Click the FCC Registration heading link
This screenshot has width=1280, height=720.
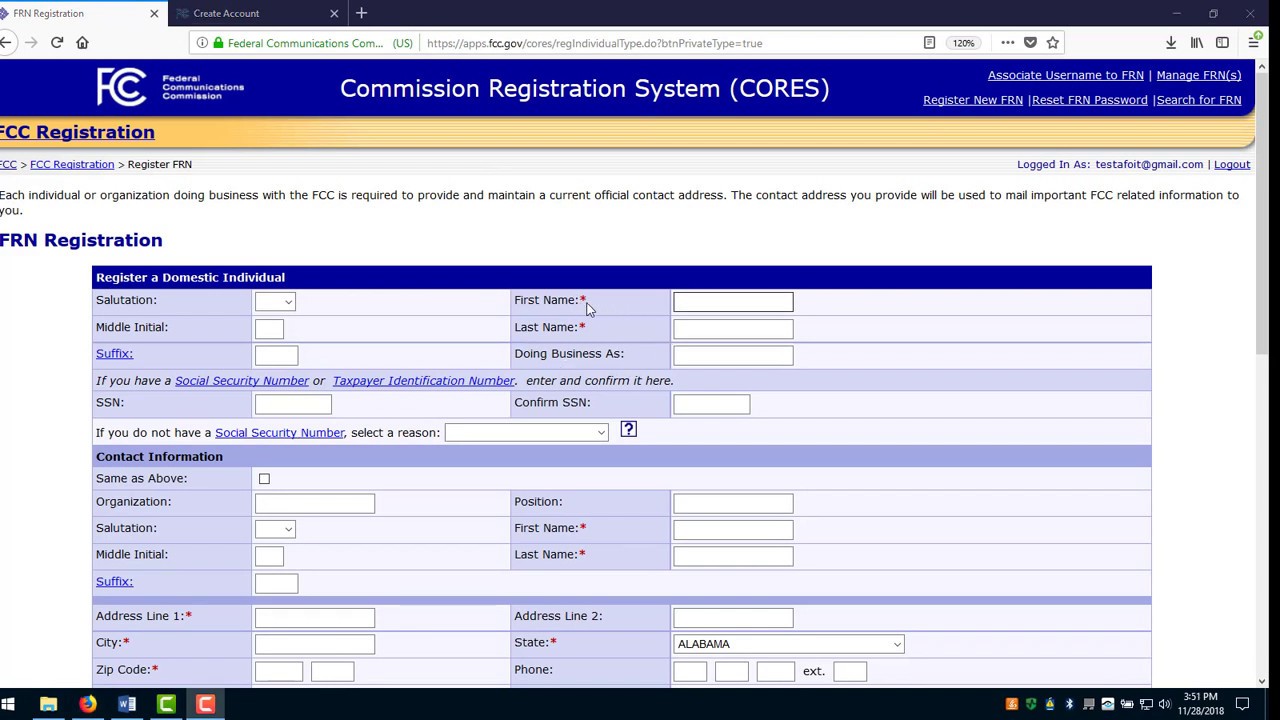click(77, 132)
